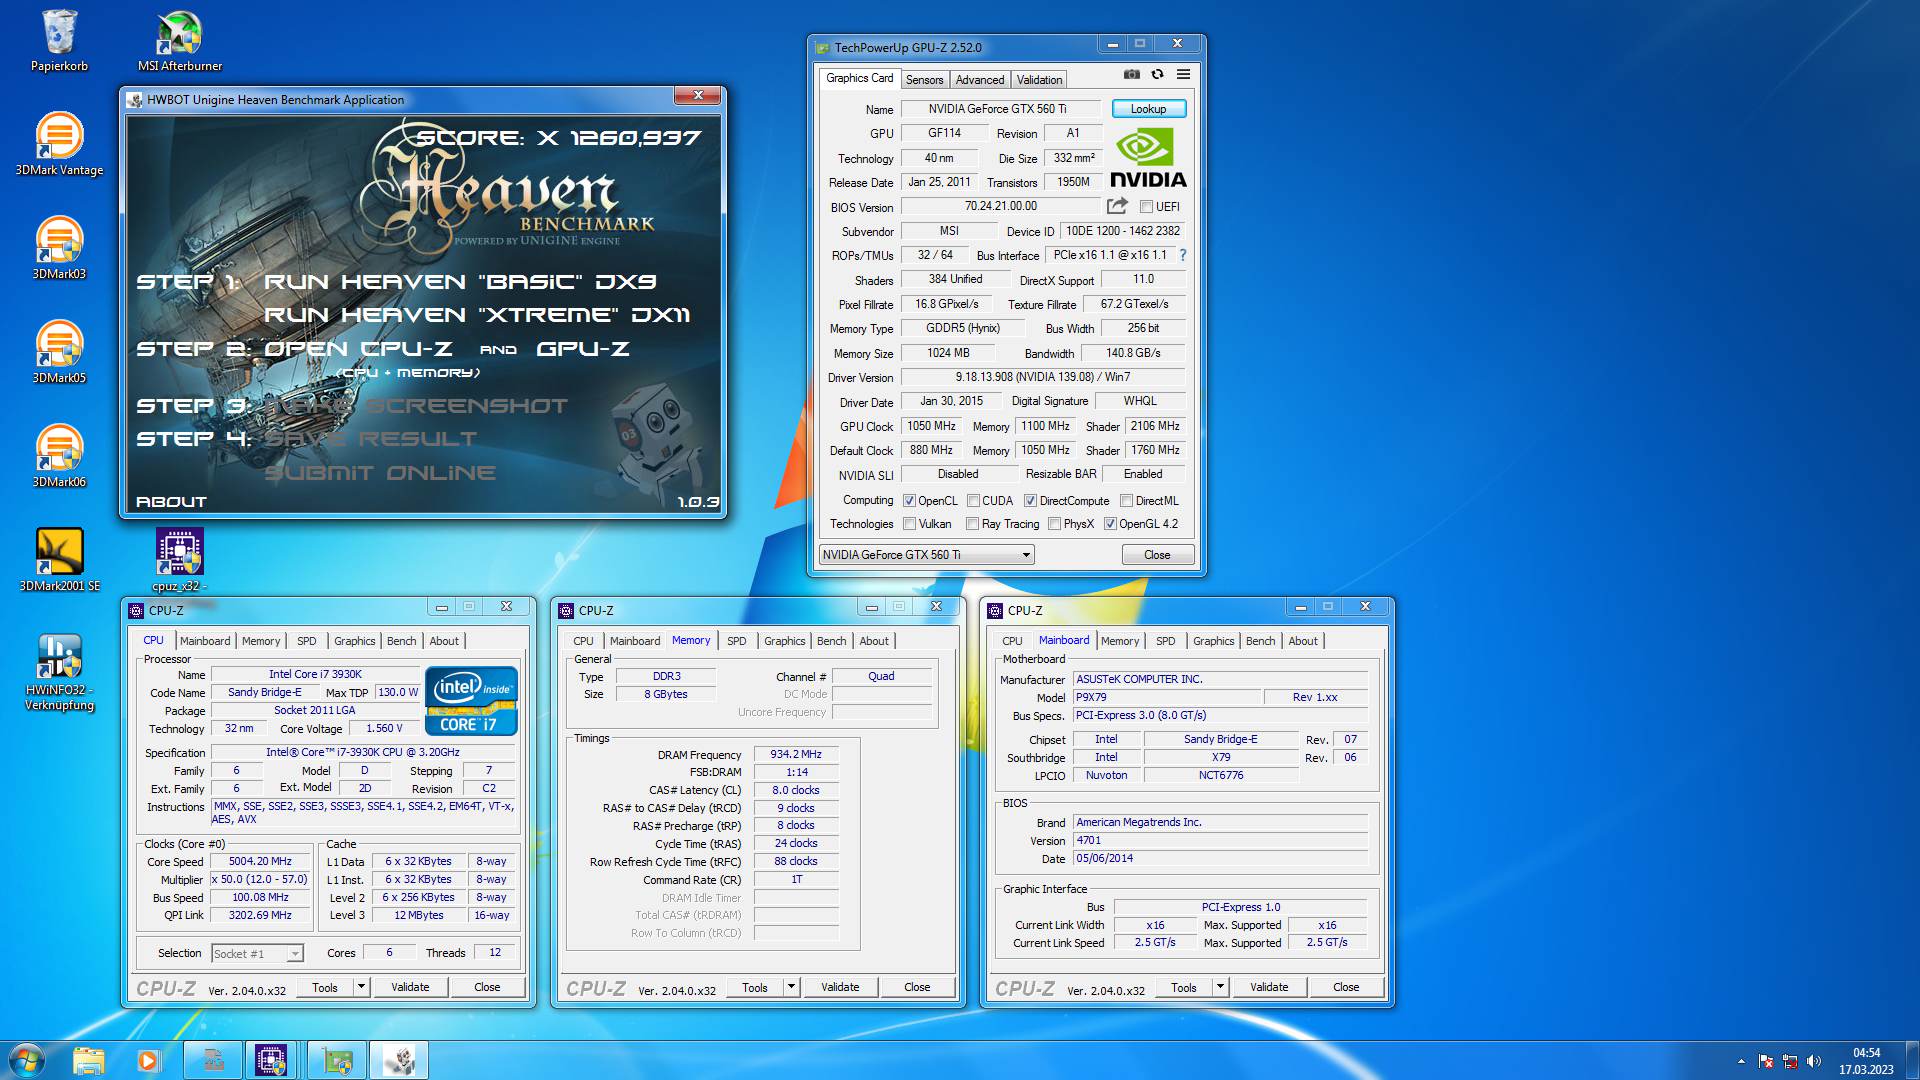This screenshot has height=1080, width=1920.
Task: Open the 3DMark03 desktop shortcut
Action: coord(59,250)
